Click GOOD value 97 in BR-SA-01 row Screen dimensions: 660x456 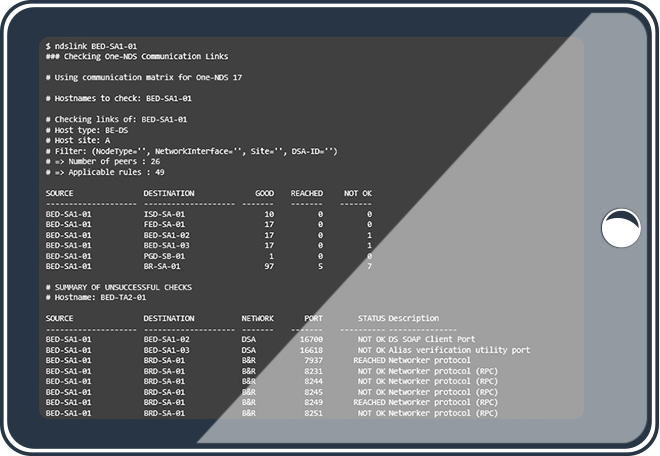(x=269, y=267)
